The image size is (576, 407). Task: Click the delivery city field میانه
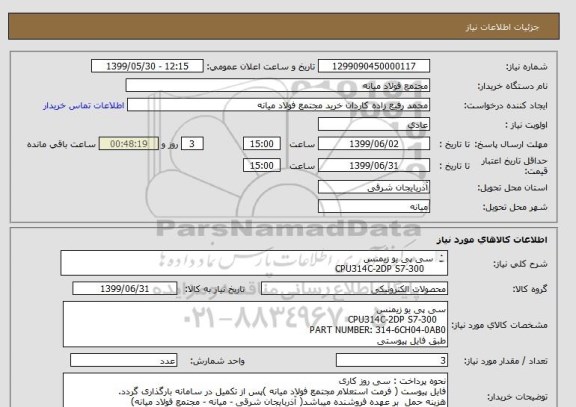point(374,206)
